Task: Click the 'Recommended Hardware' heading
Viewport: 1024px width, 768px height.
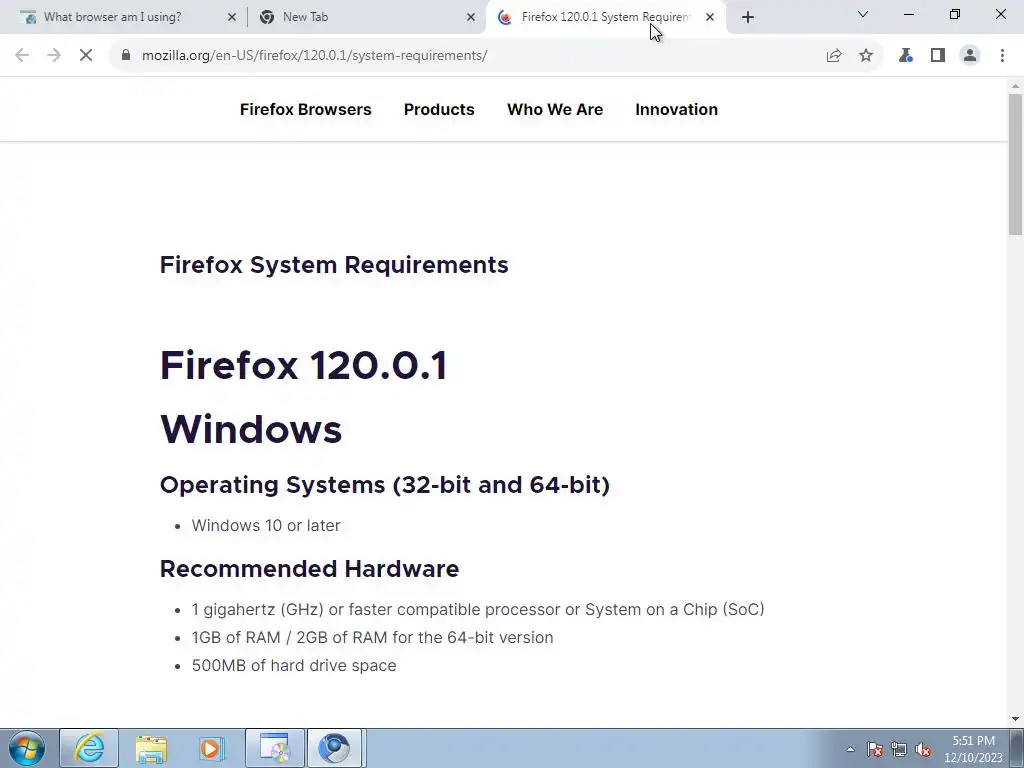Action: pyautogui.click(x=310, y=569)
